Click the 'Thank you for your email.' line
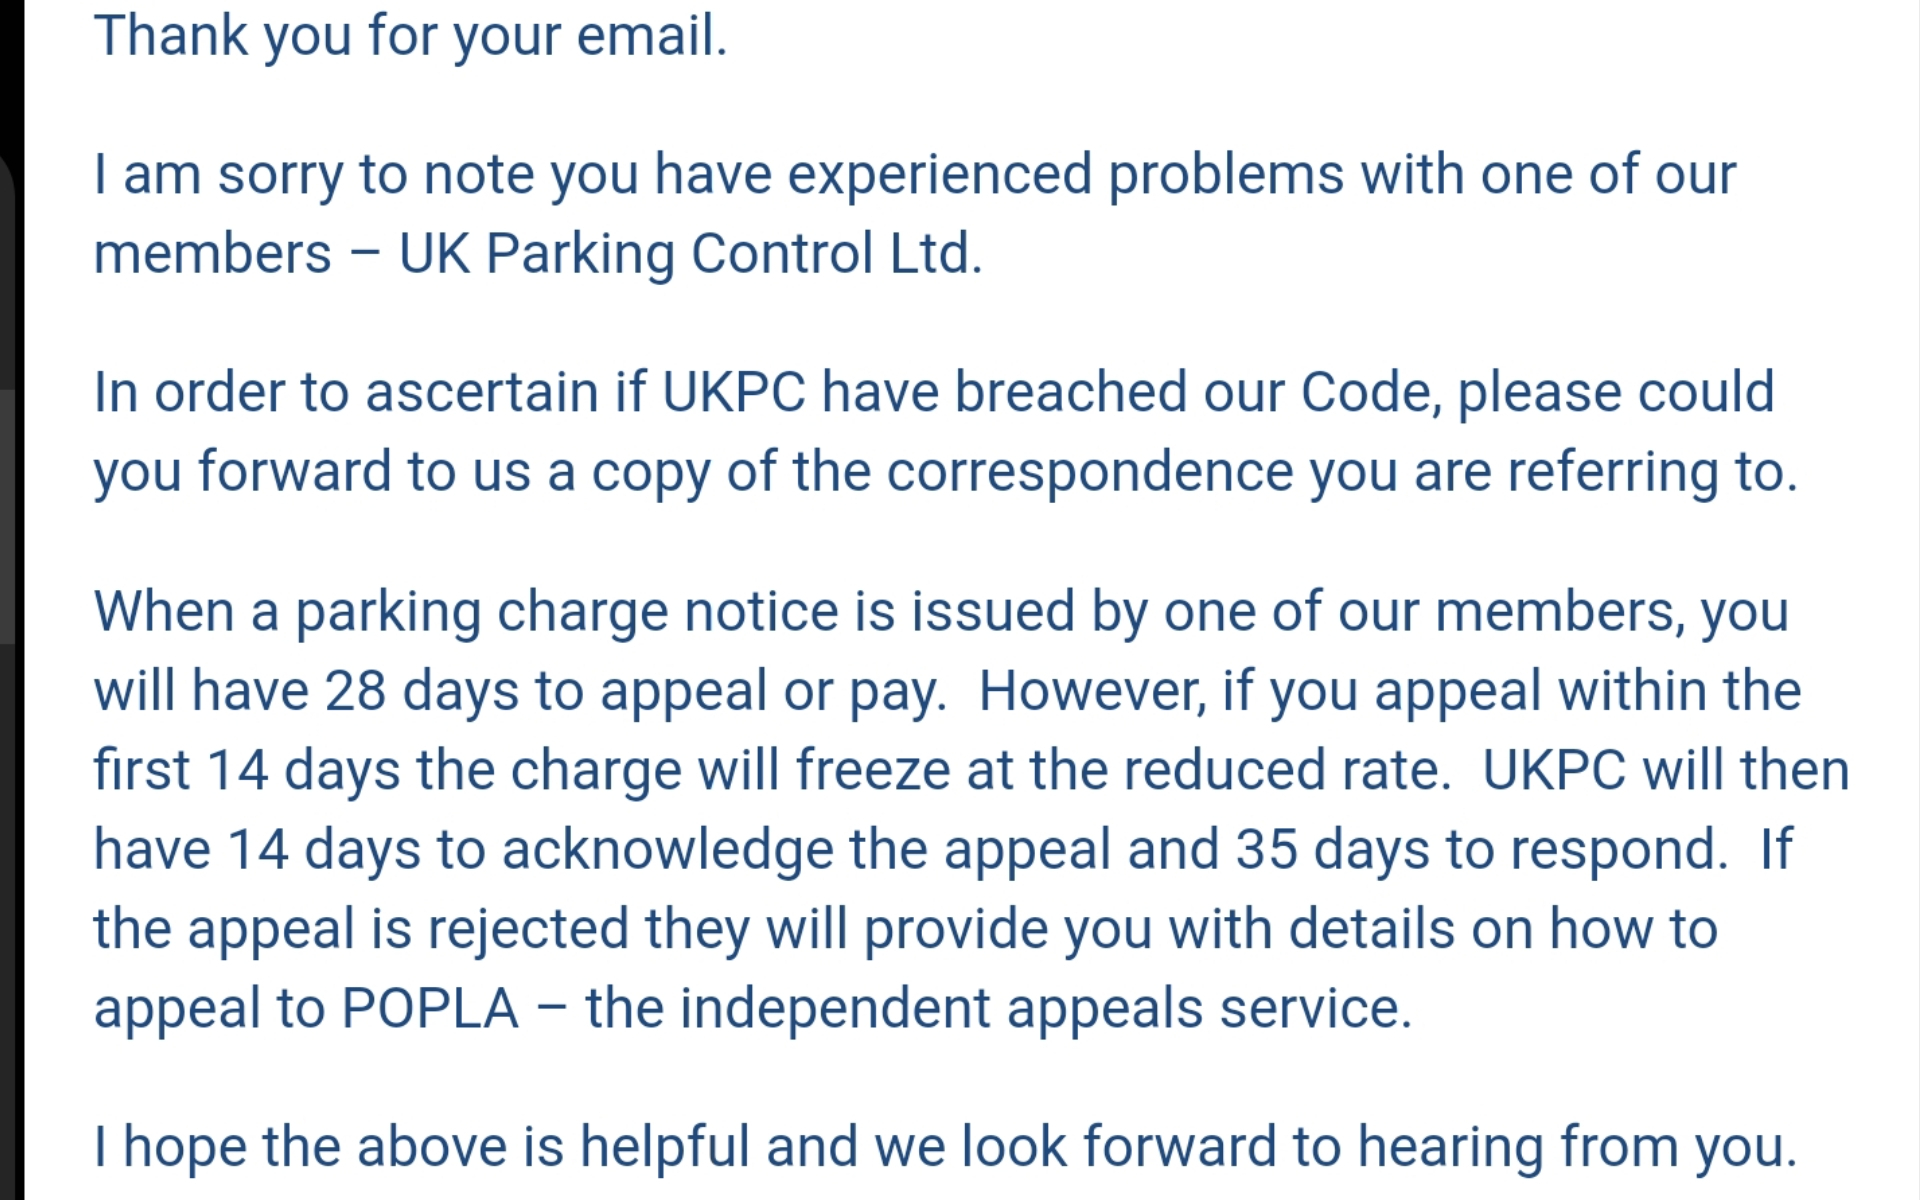1920x1200 pixels. tap(410, 37)
